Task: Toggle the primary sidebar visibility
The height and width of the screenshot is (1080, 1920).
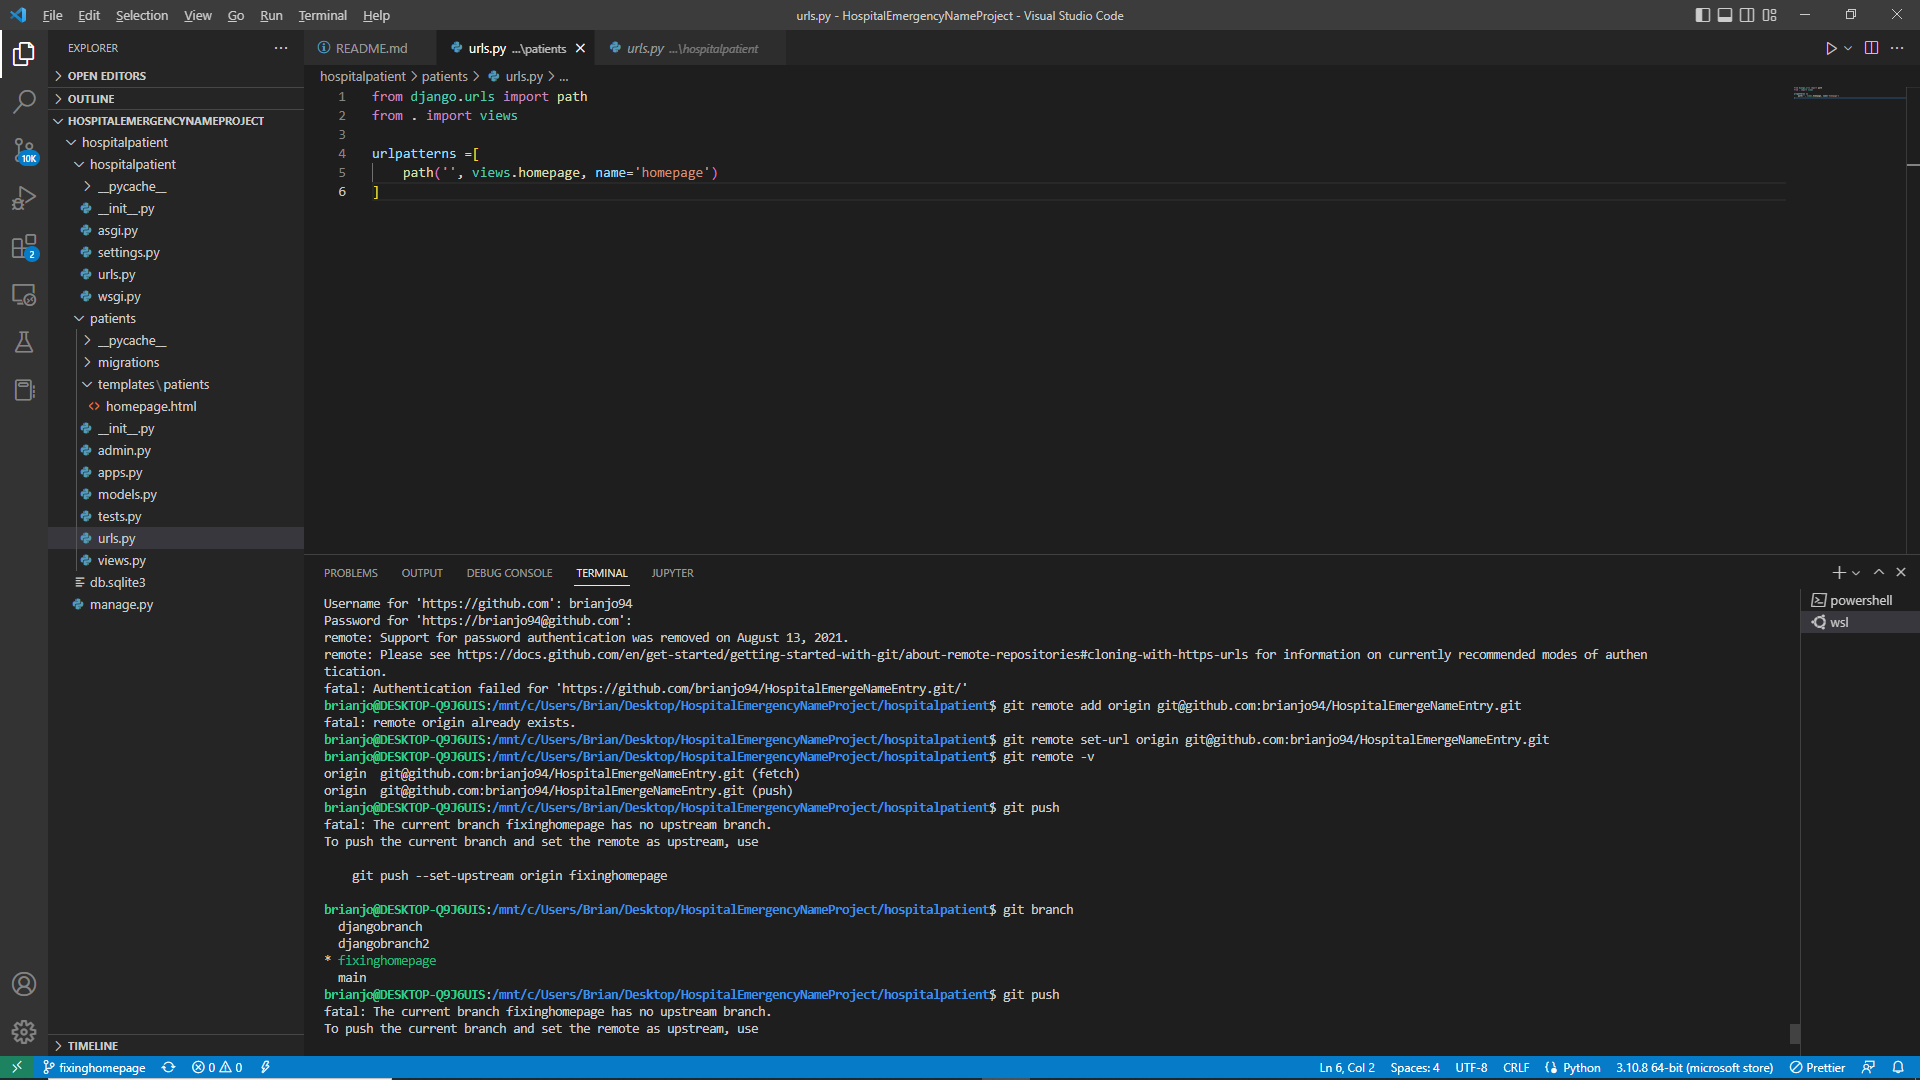Action: pyautogui.click(x=1701, y=15)
